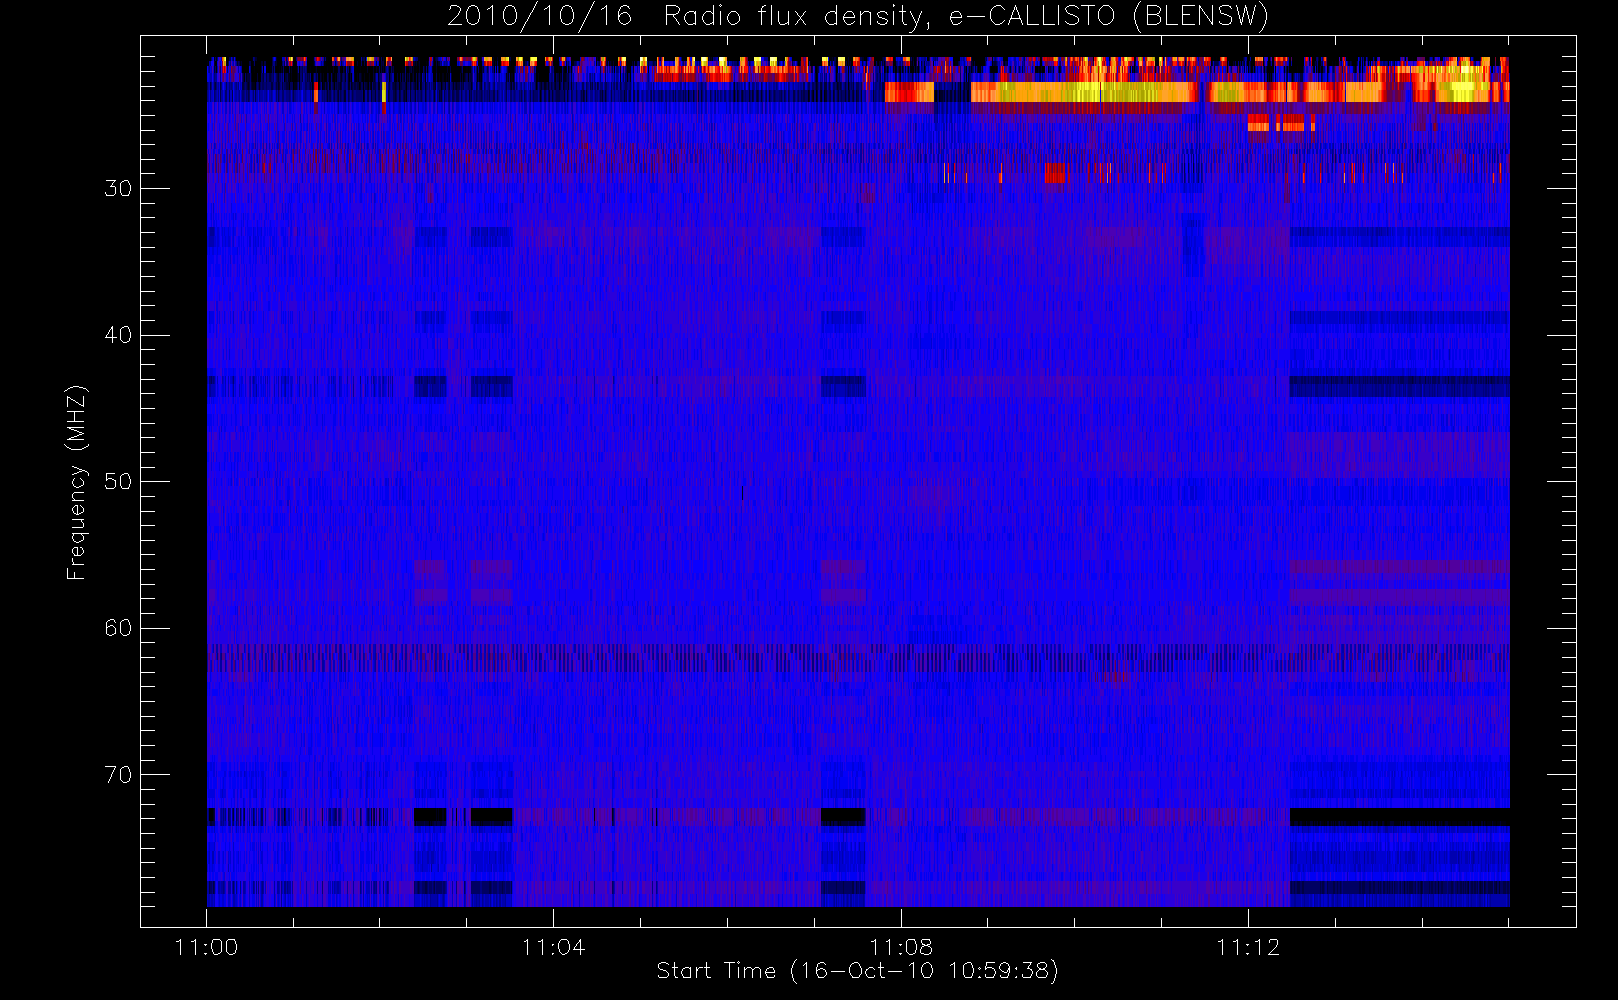Click the "Start Time (16-Oct-10 10:59:38)" label

tap(857, 971)
